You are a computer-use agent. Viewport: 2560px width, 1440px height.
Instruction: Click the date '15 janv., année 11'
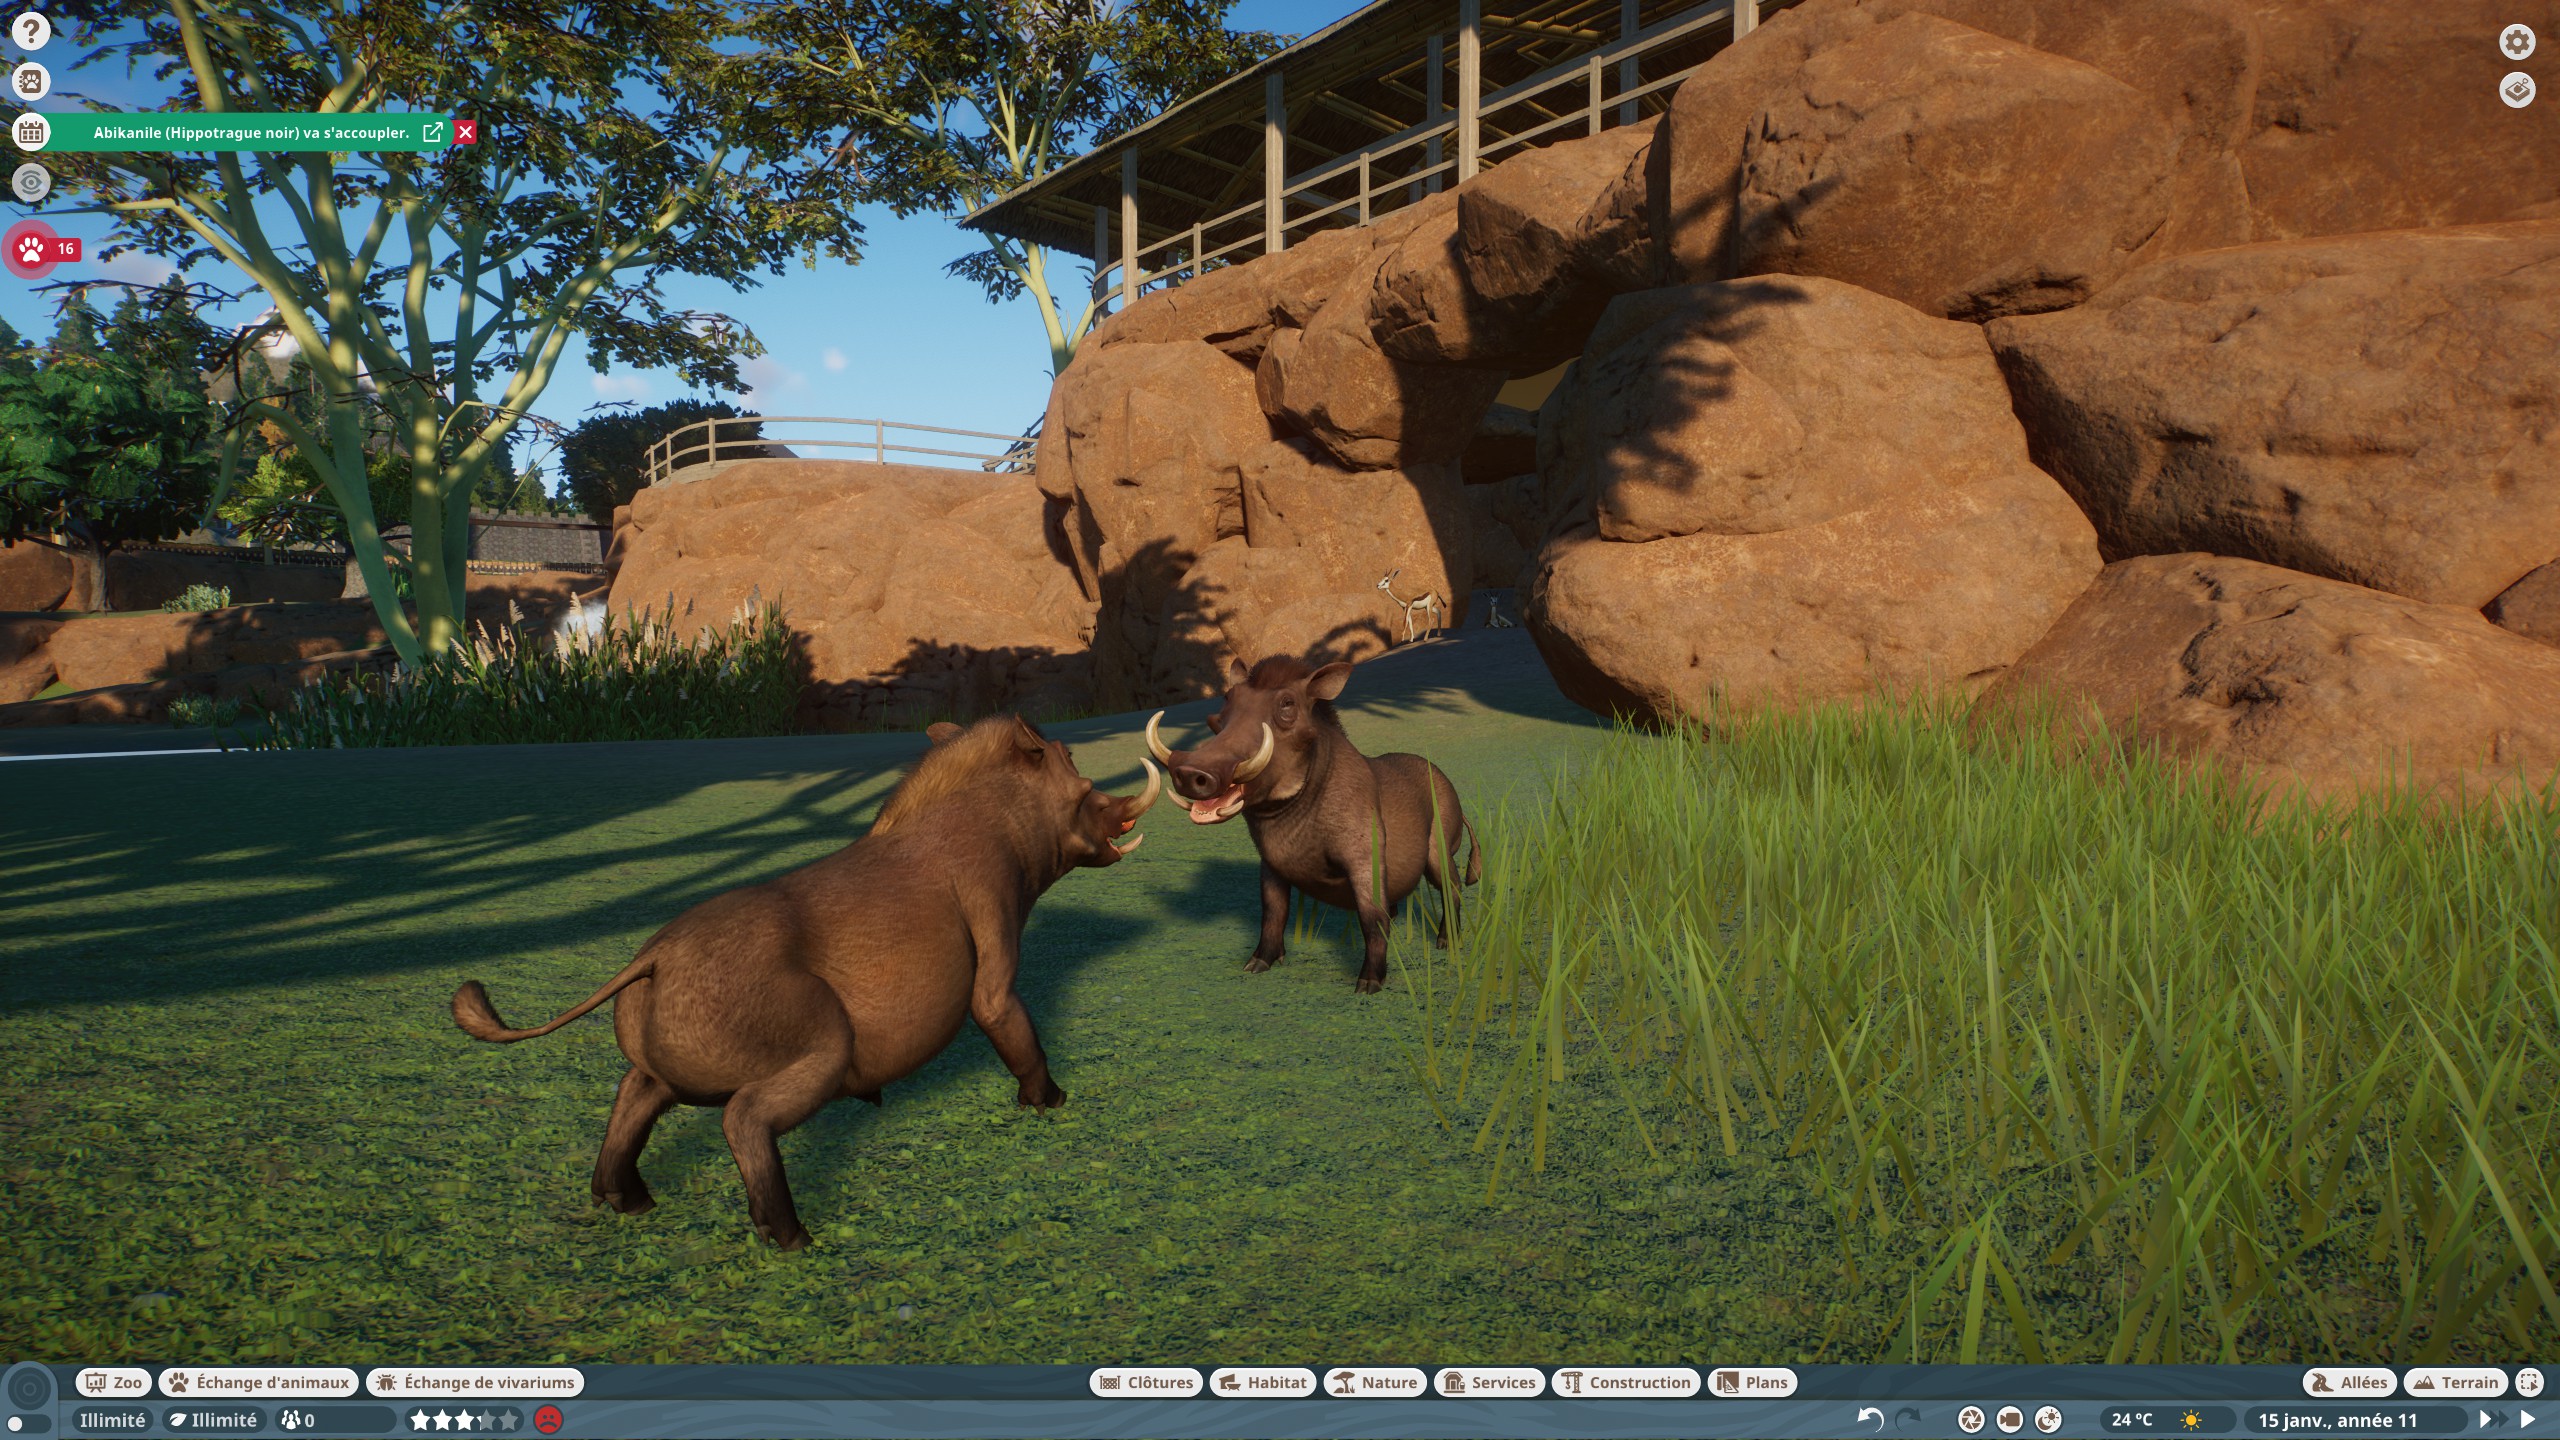coord(2337,1419)
